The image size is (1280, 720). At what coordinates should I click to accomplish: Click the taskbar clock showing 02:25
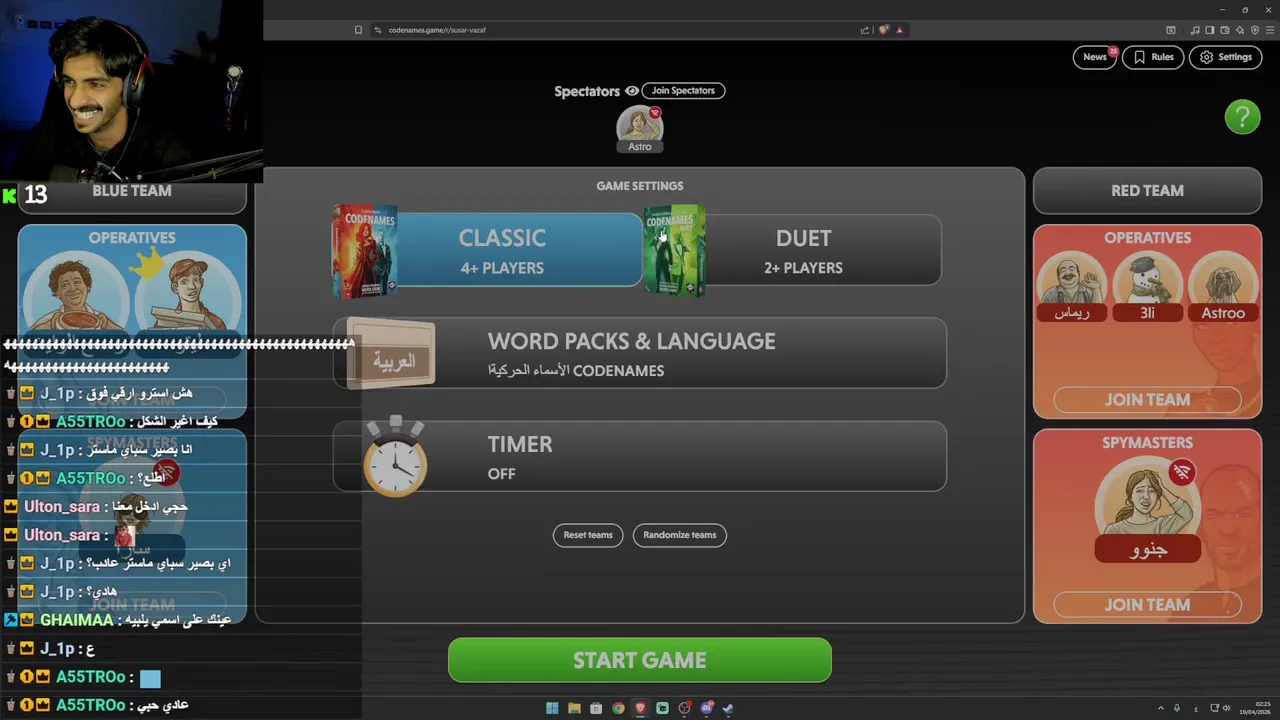[1256, 708]
